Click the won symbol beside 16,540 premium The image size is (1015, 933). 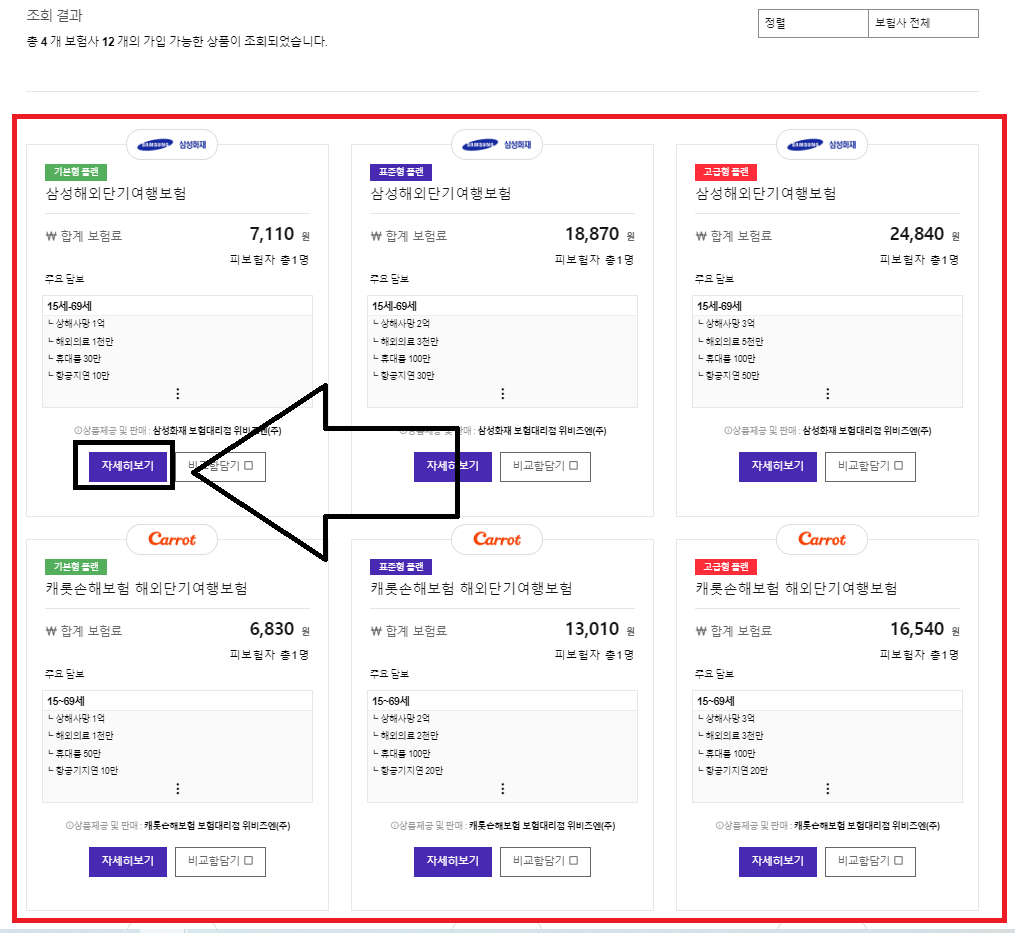point(701,631)
